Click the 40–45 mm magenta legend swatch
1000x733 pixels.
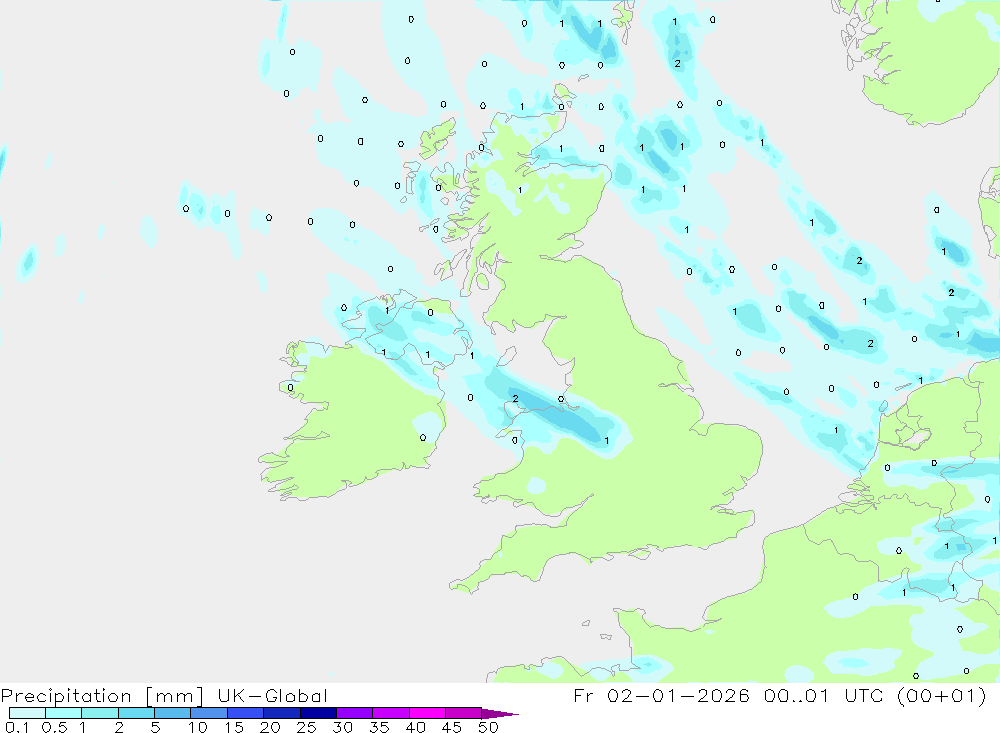click(x=427, y=713)
